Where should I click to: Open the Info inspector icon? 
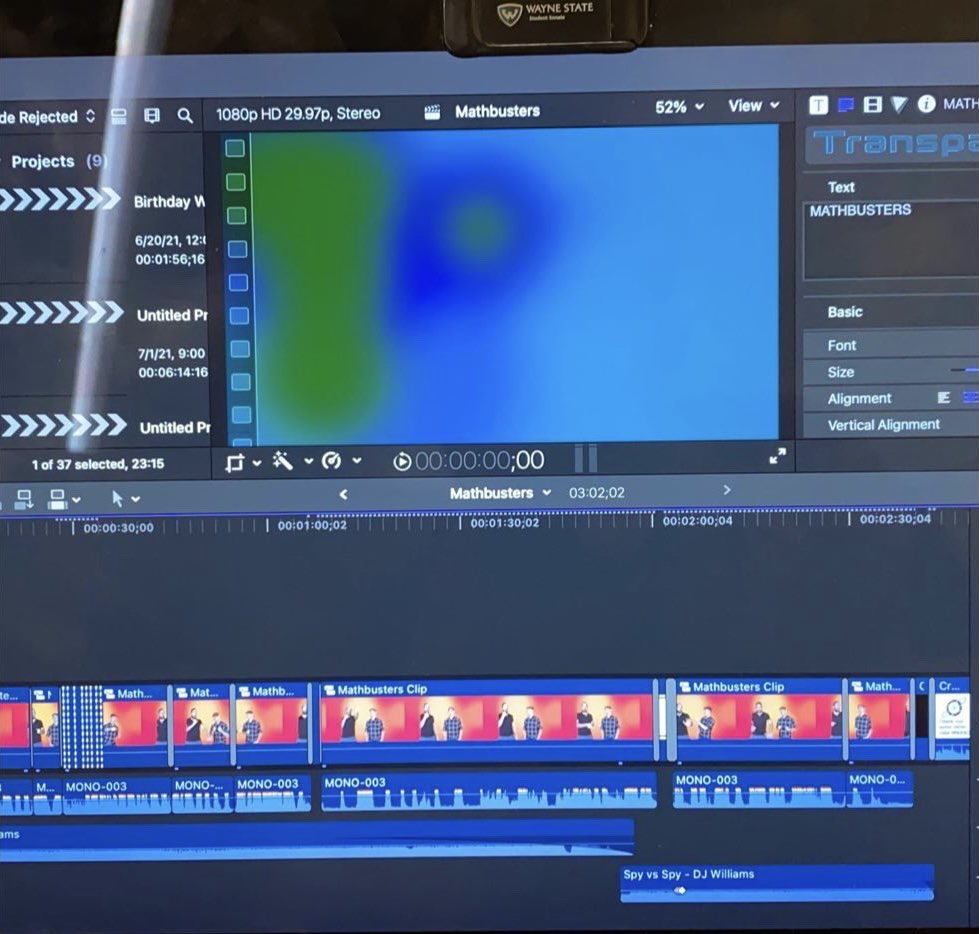click(x=927, y=104)
